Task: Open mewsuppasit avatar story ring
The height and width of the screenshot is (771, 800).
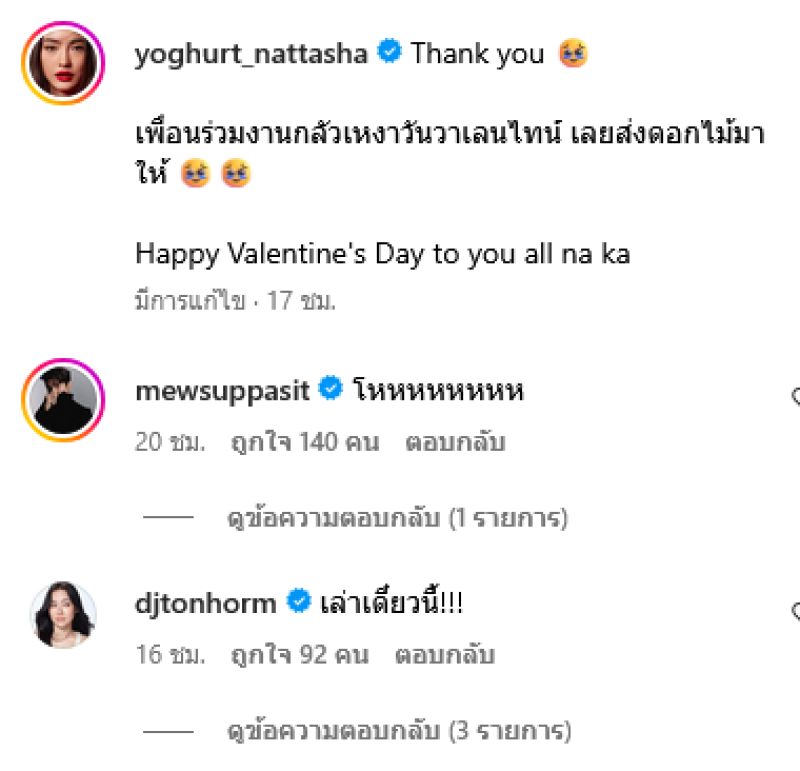Action: [x=63, y=400]
